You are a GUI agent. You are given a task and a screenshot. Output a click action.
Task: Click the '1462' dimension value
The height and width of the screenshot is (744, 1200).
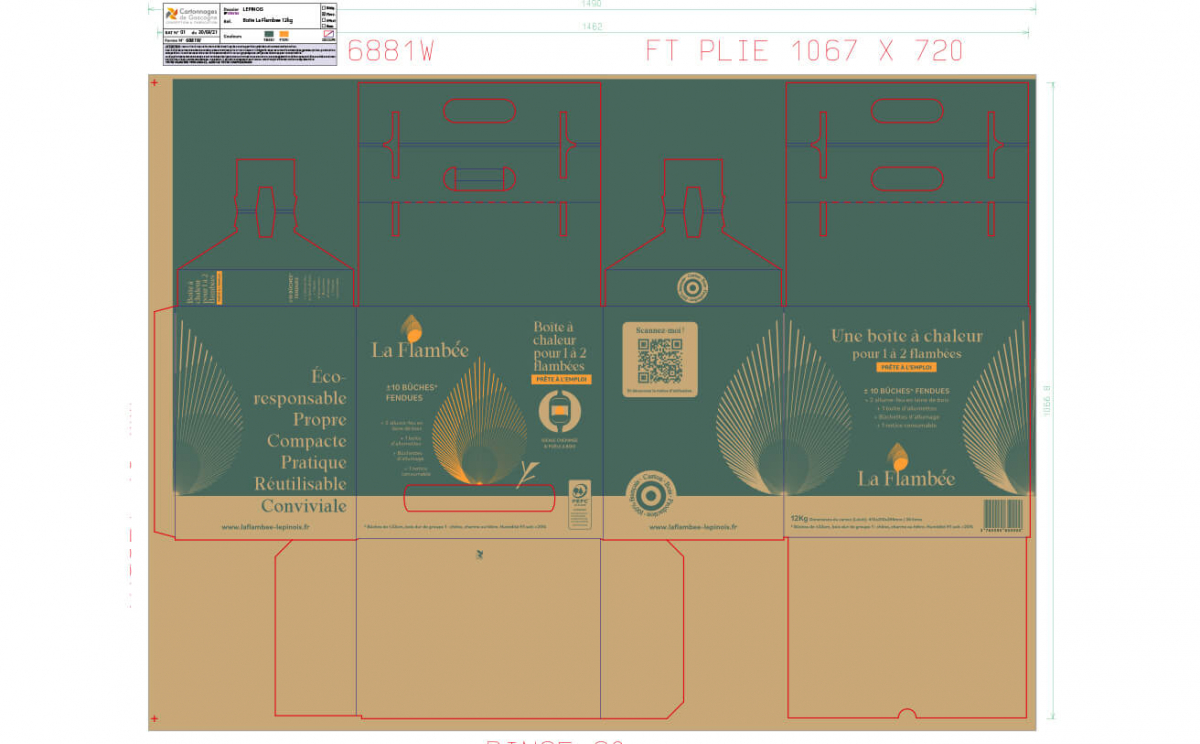click(592, 26)
